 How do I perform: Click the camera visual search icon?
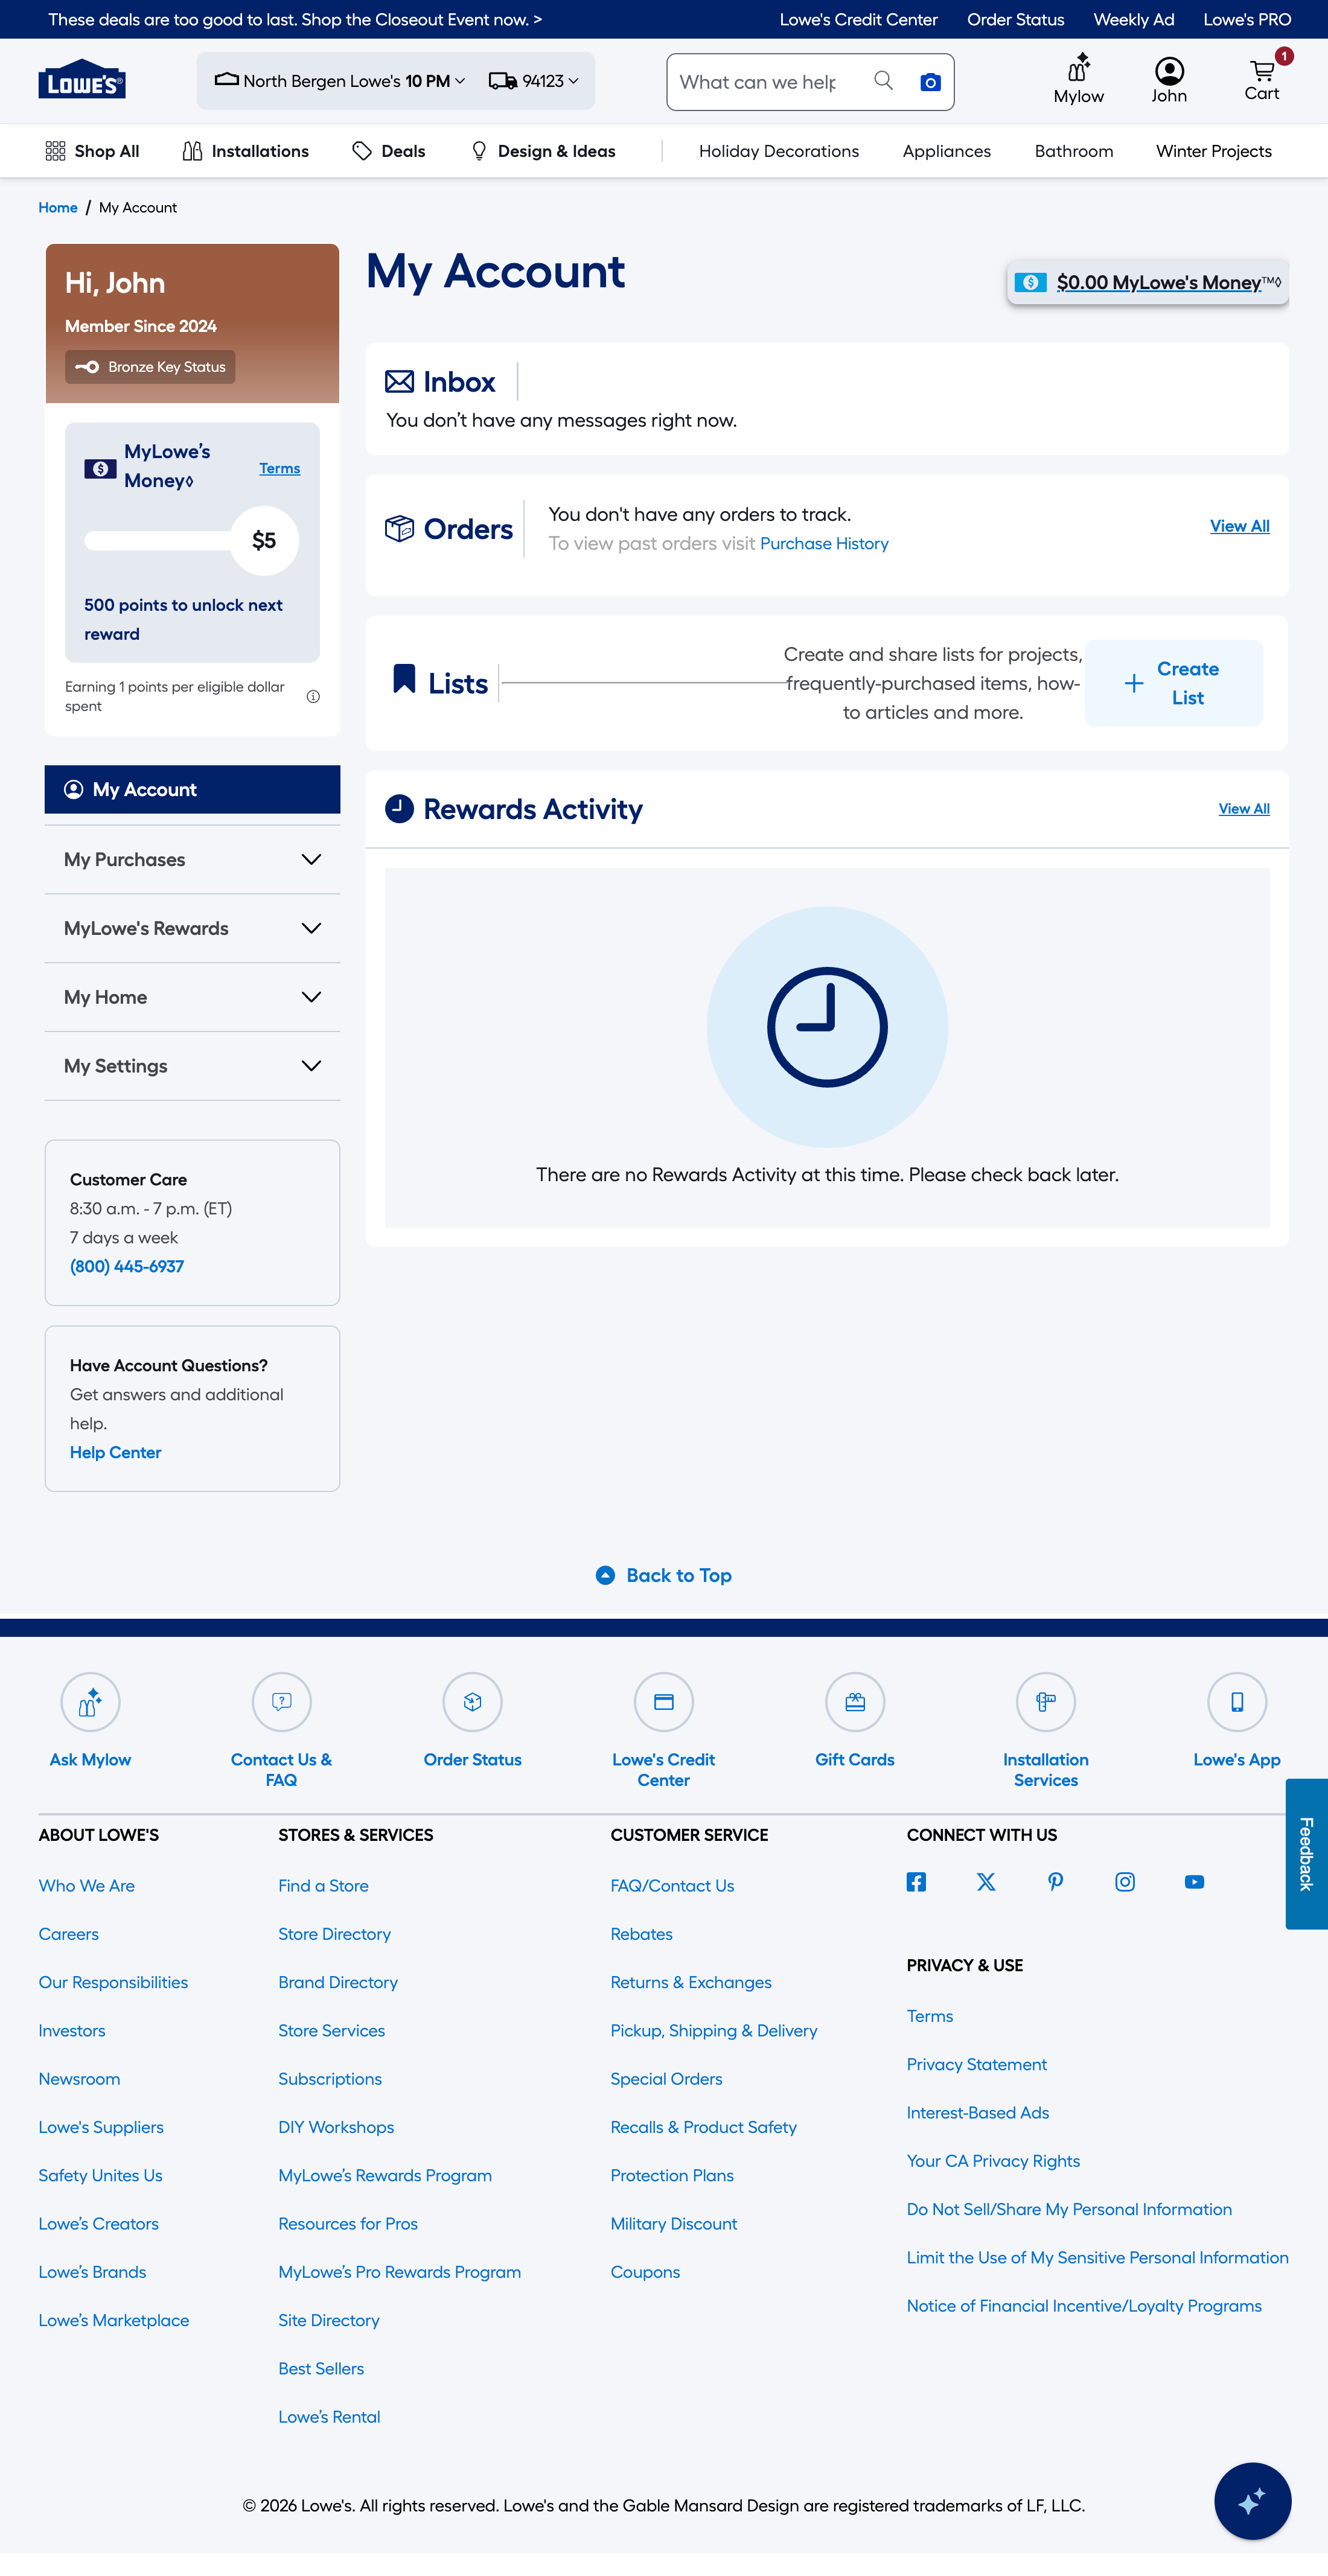tap(930, 82)
